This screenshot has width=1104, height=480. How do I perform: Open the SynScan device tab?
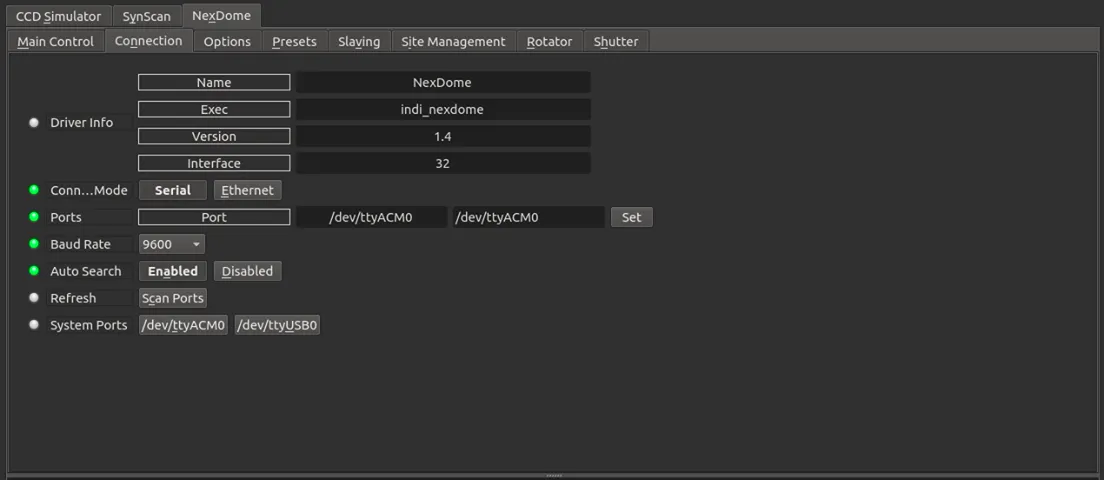click(x=146, y=15)
